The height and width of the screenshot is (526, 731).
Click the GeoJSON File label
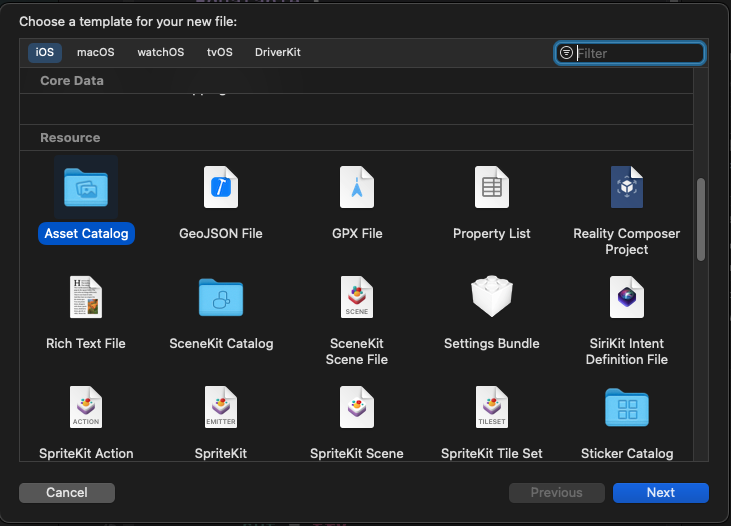(x=221, y=233)
